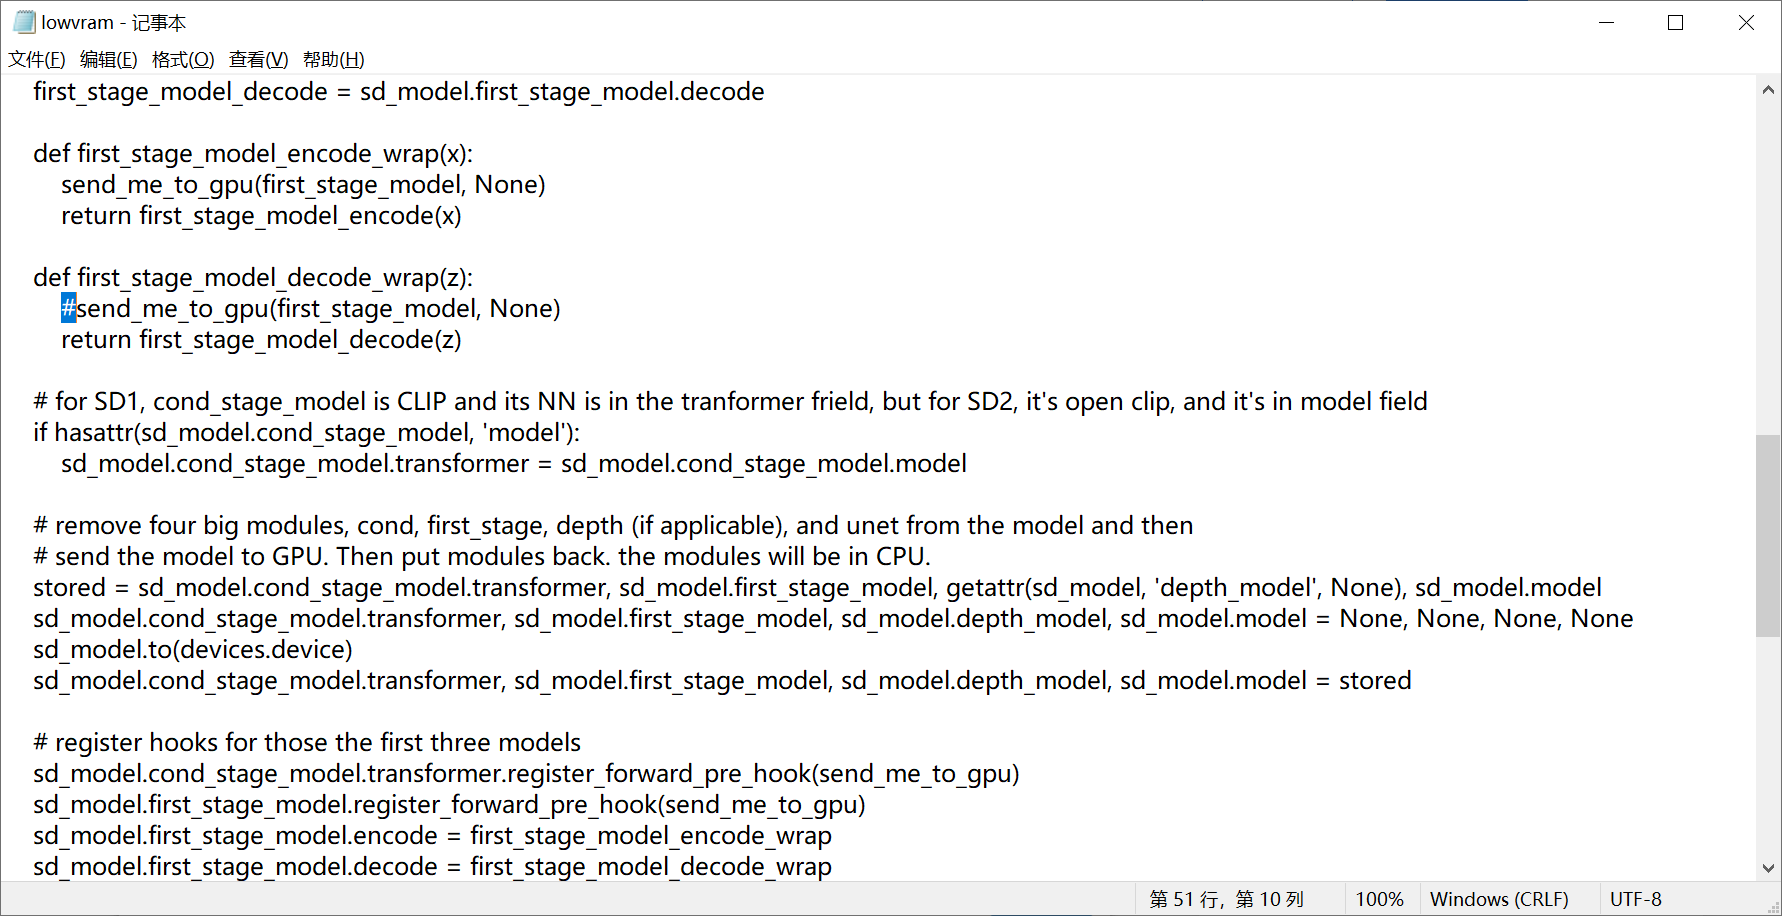Image resolution: width=1782 pixels, height=916 pixels.
Task: Click the Notepad icon in title bar
Action: (24, 22)
